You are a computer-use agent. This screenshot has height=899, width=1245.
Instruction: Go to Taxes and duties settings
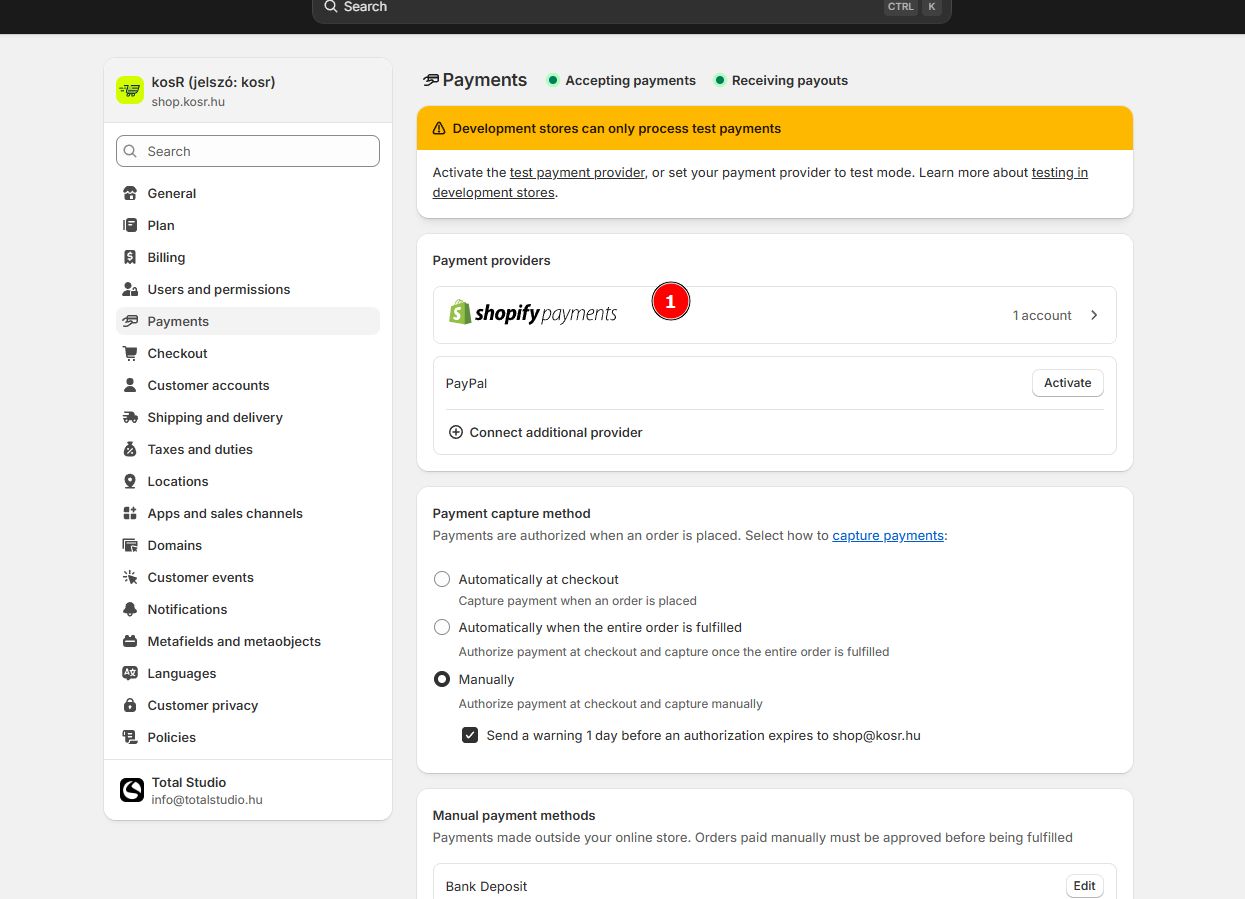pos(200,449)
